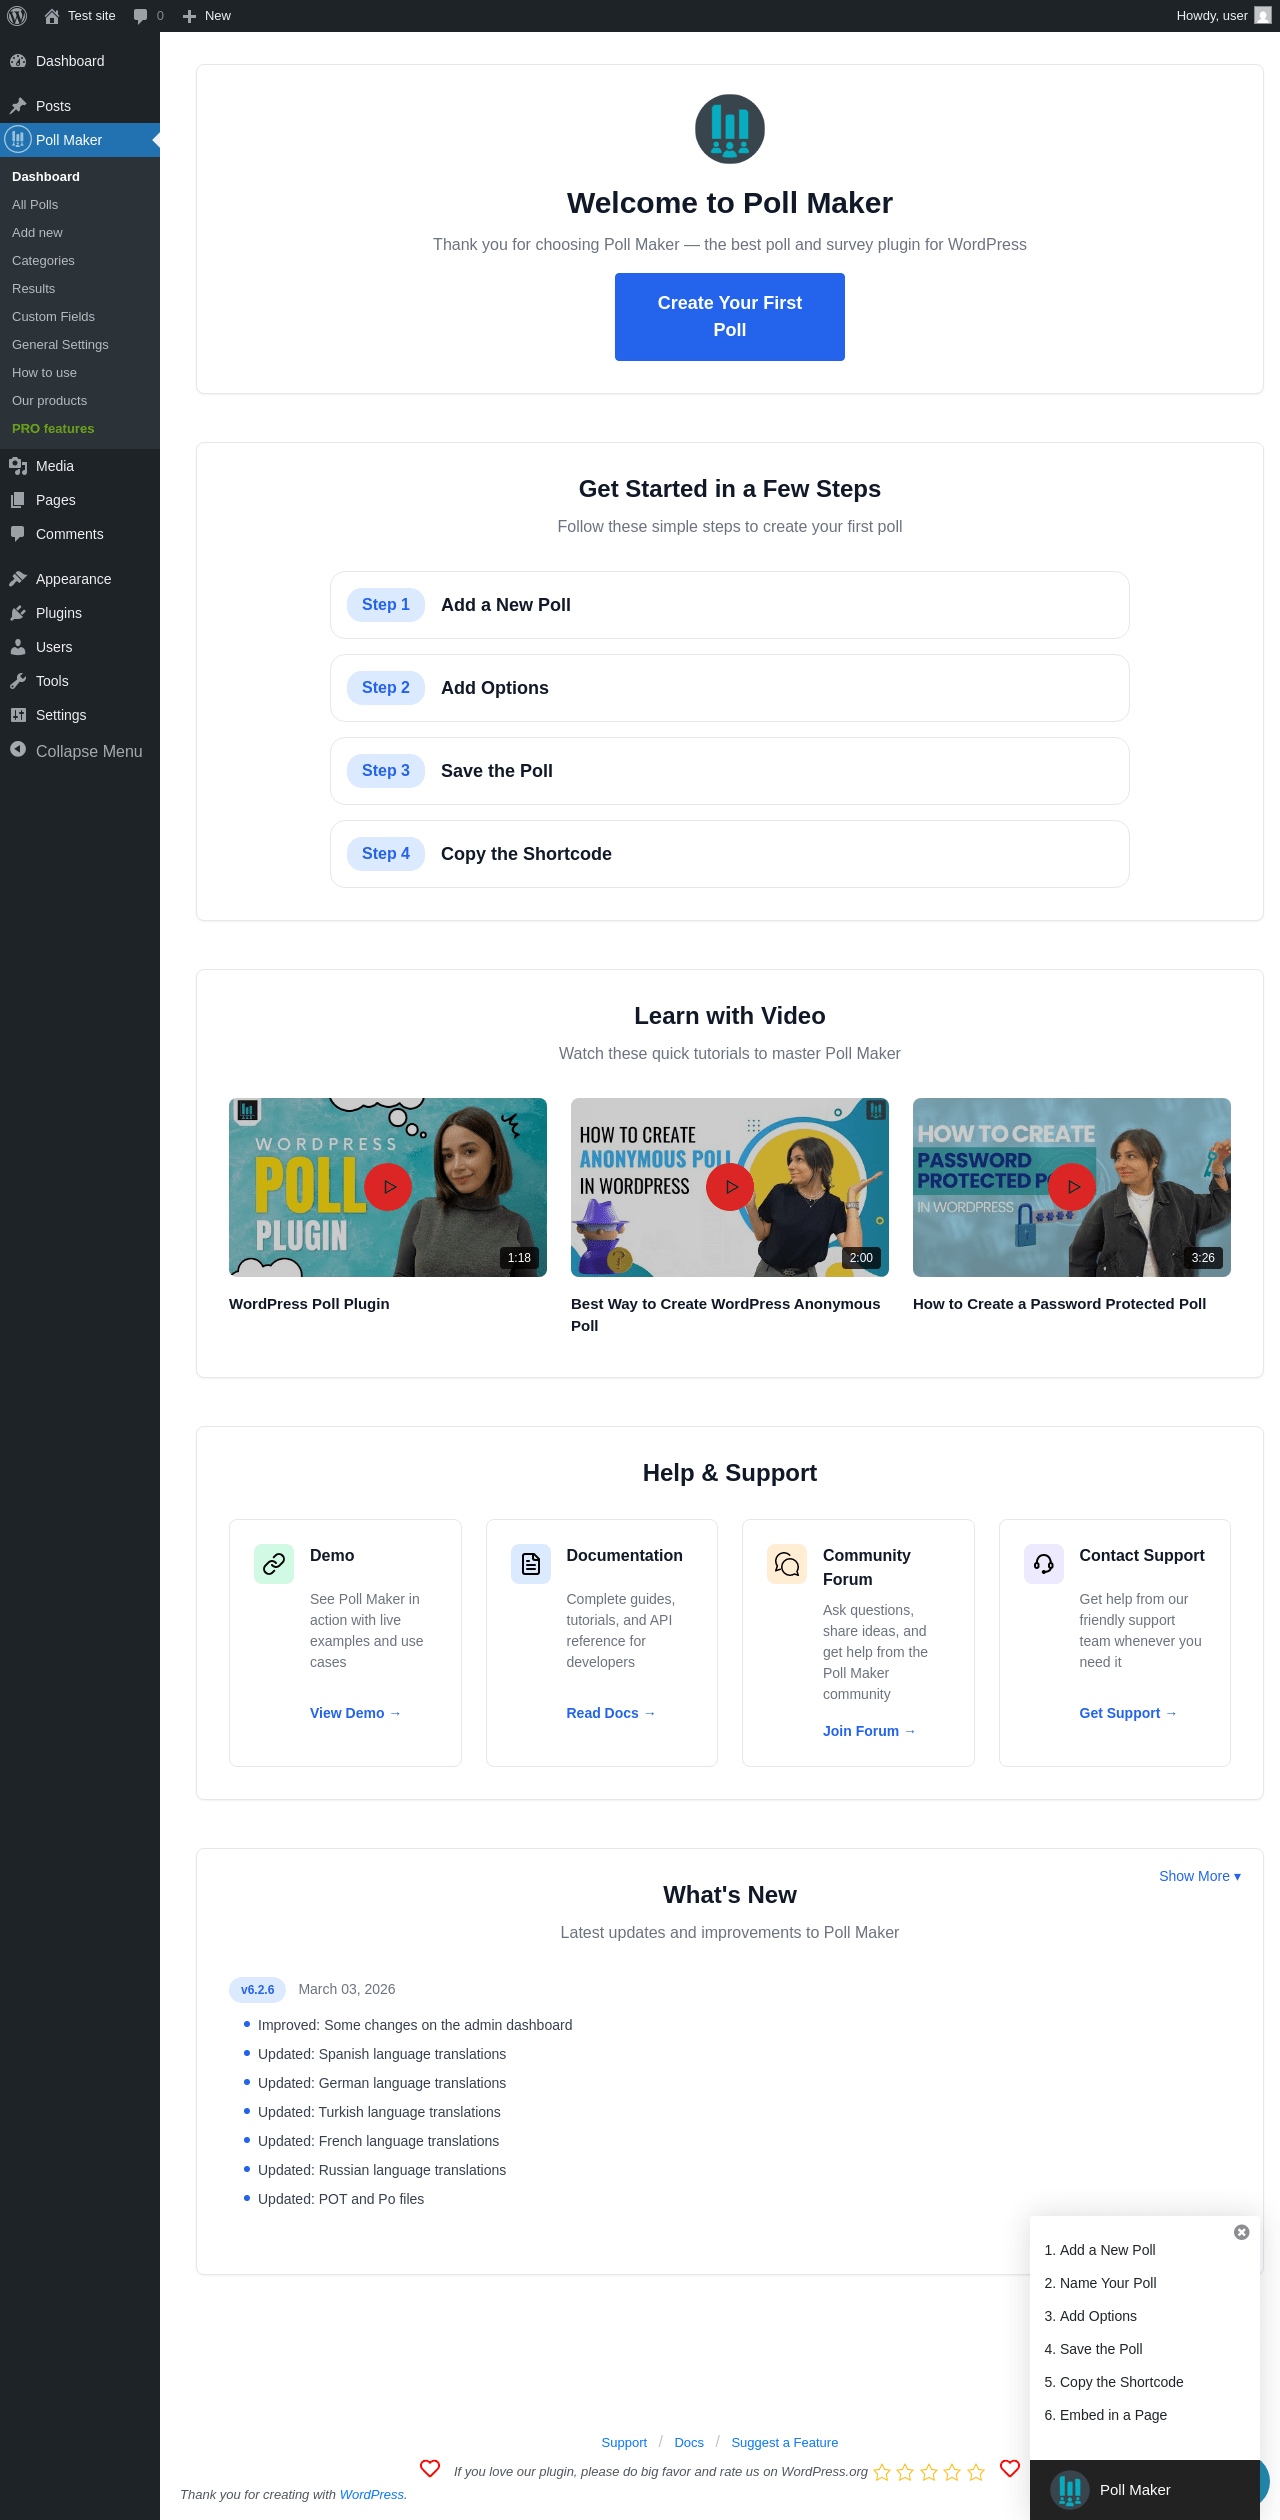This screenshot has height=2520, width=1280.
Task: Expand Step 1 Add a New Poll
Action: point(730,605)
